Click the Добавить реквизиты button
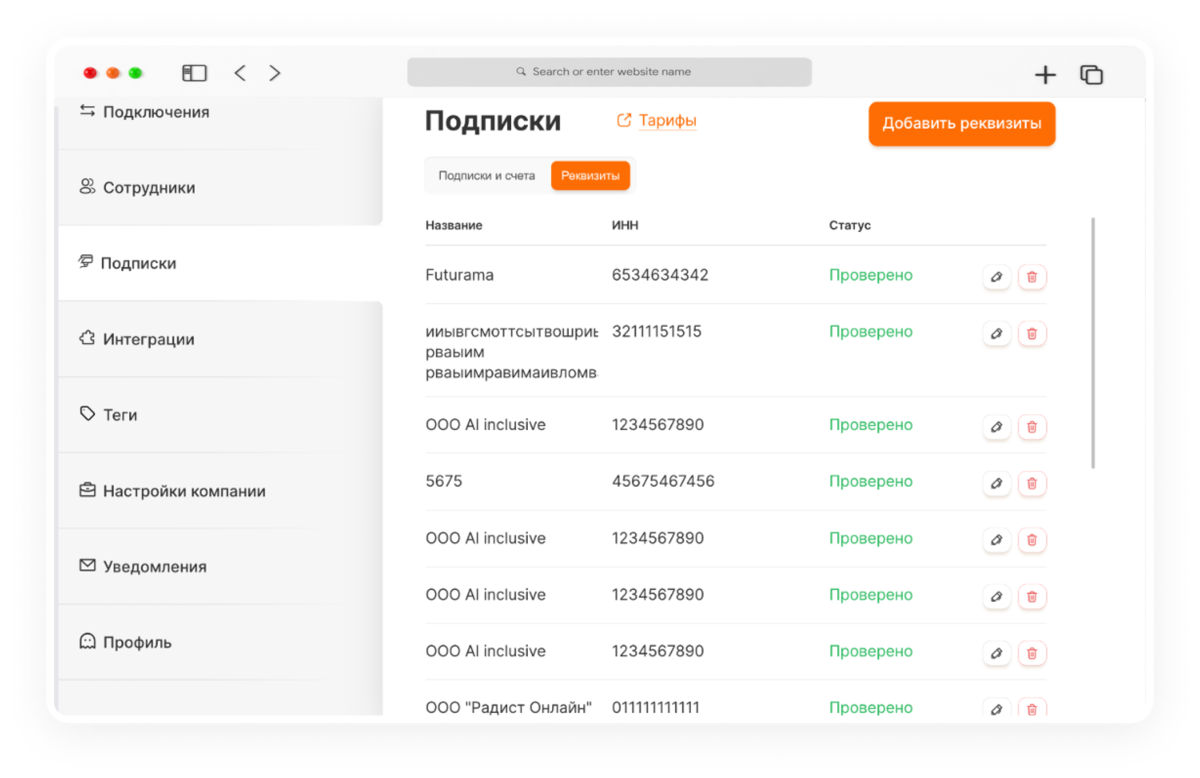This screenshot has height=778, width=1200. [962, 124]
